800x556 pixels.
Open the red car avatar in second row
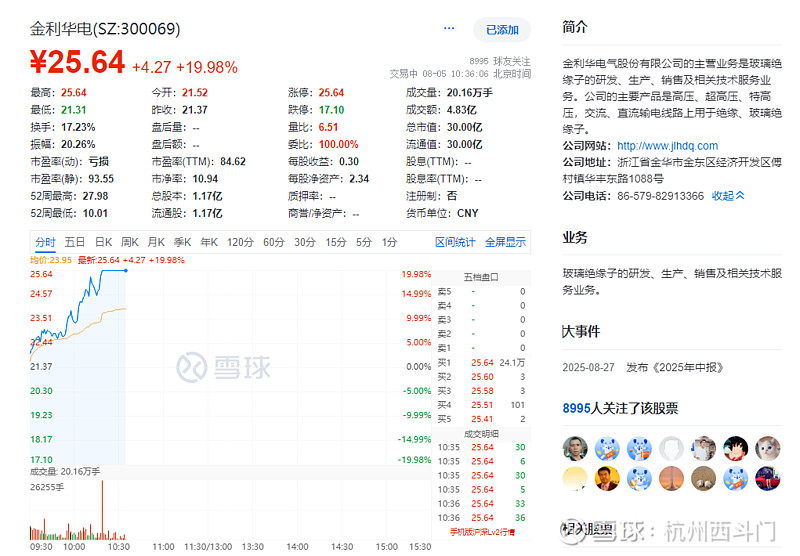pyautogui.click(x=768, y=478)
